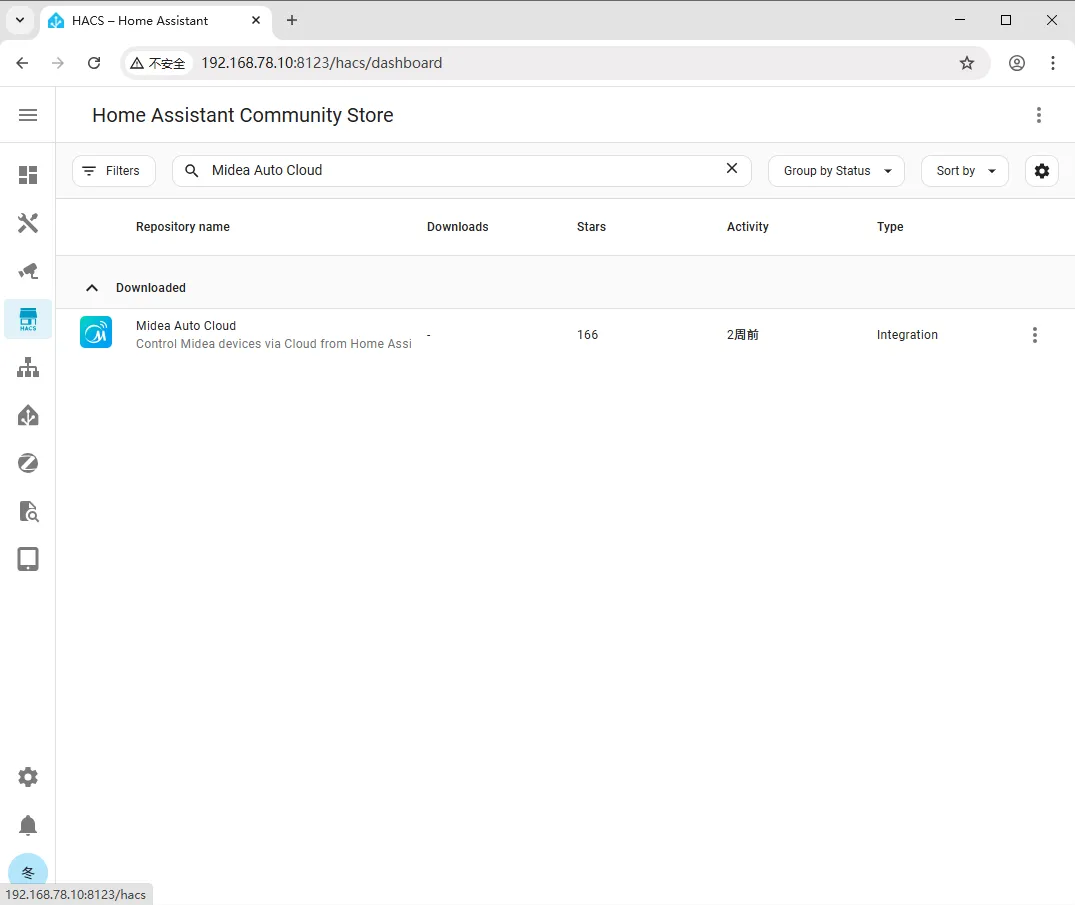Click the browser address bar URL
Image resolution: width=1075 pixels, height=905 pixels.
click(x=322, y=63)
